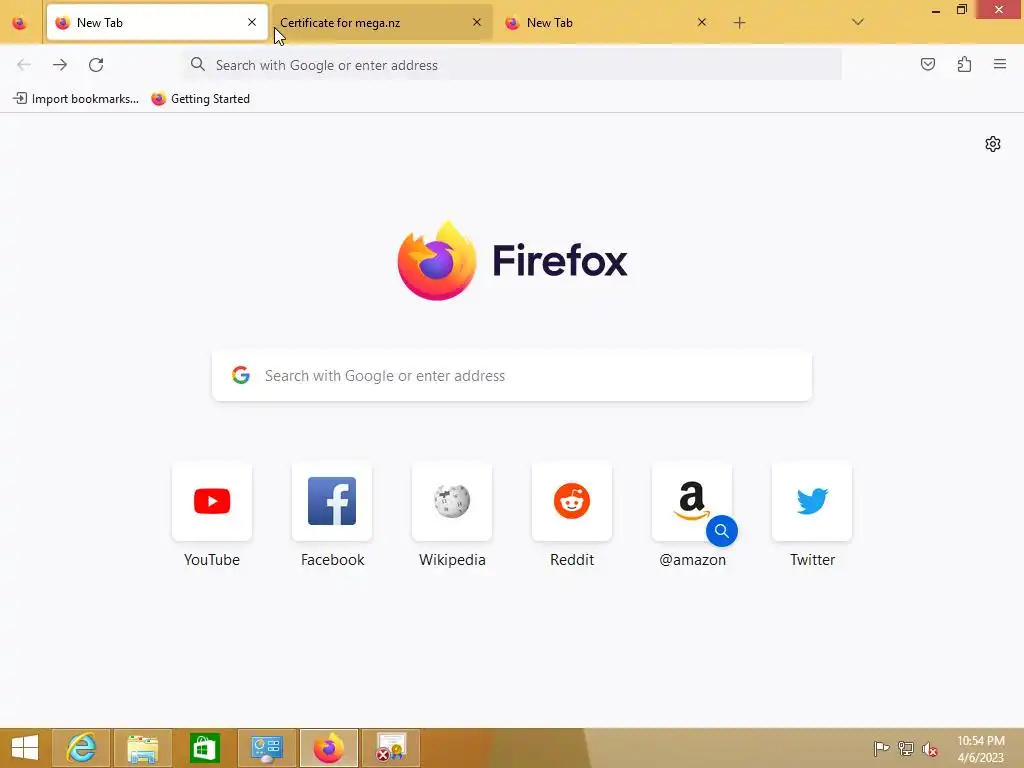Reload the current page

(x=96, y=65)
